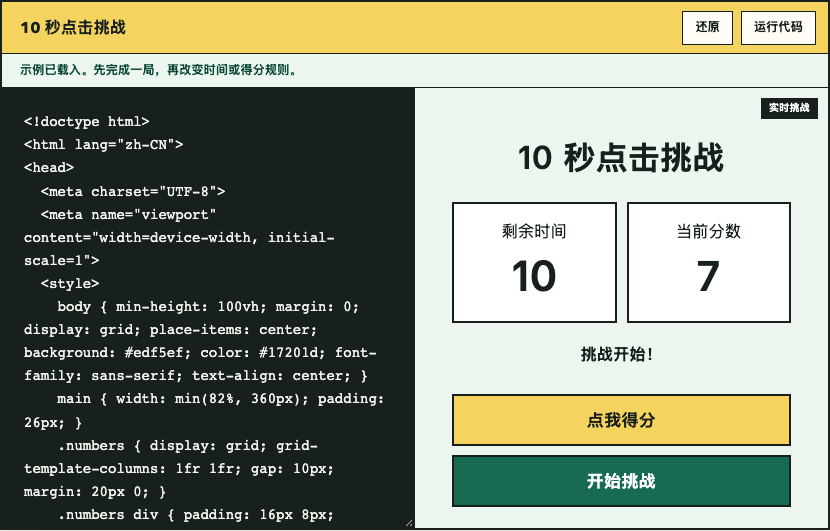Select the 当前分数 score box
830x531 pixels.
tap(709, 262)
